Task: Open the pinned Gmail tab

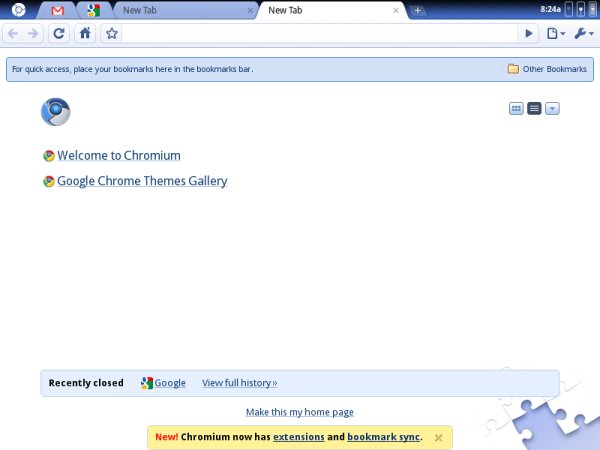Action: pyautogui.click(x=58, y=11)
